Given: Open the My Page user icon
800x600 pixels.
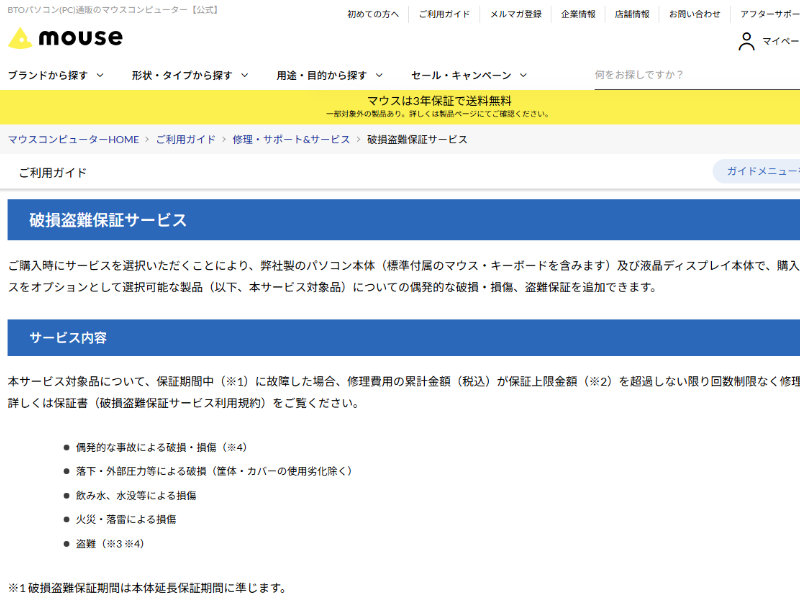Looking at the screenshot, I should (x=746, y=42).
